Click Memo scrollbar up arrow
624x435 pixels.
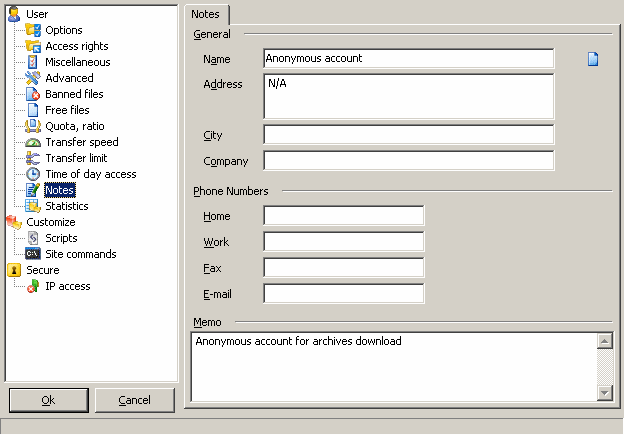605,341
